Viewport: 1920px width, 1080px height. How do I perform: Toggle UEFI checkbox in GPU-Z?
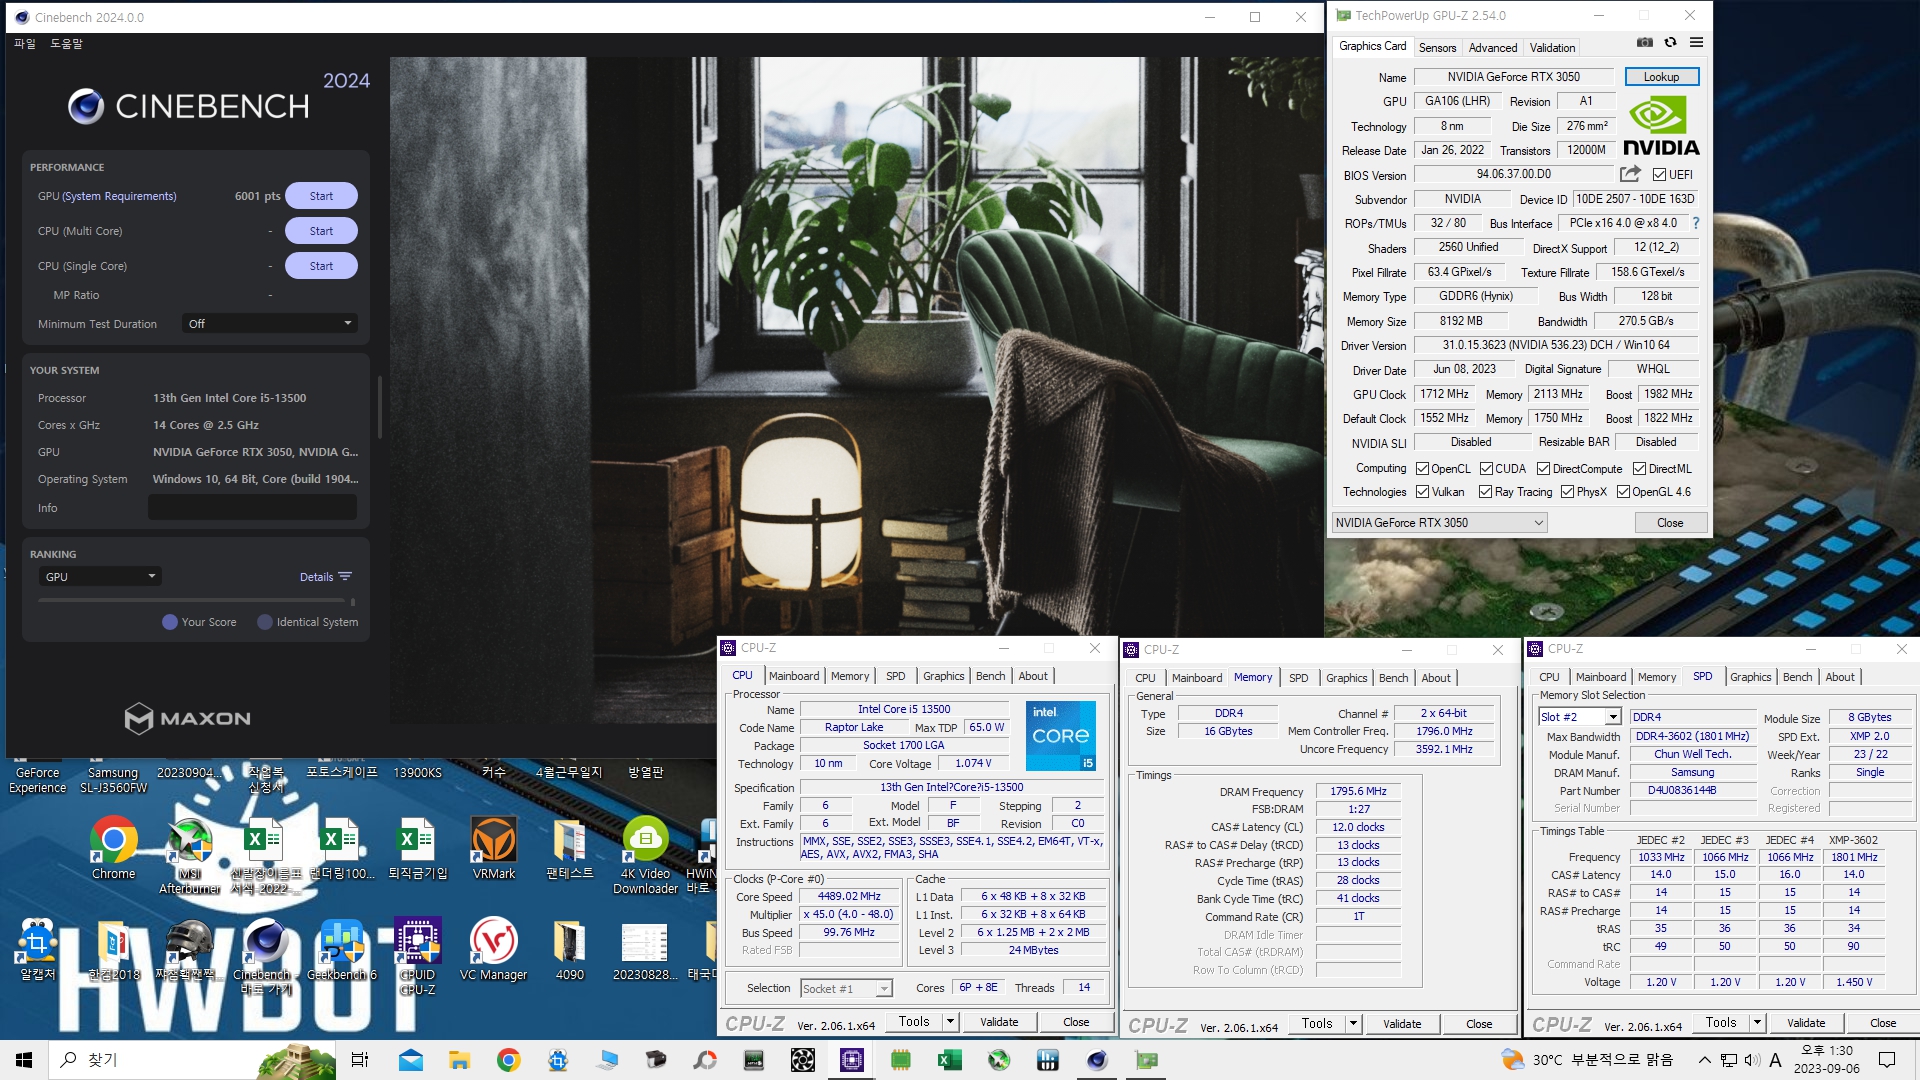point(1659,174)
